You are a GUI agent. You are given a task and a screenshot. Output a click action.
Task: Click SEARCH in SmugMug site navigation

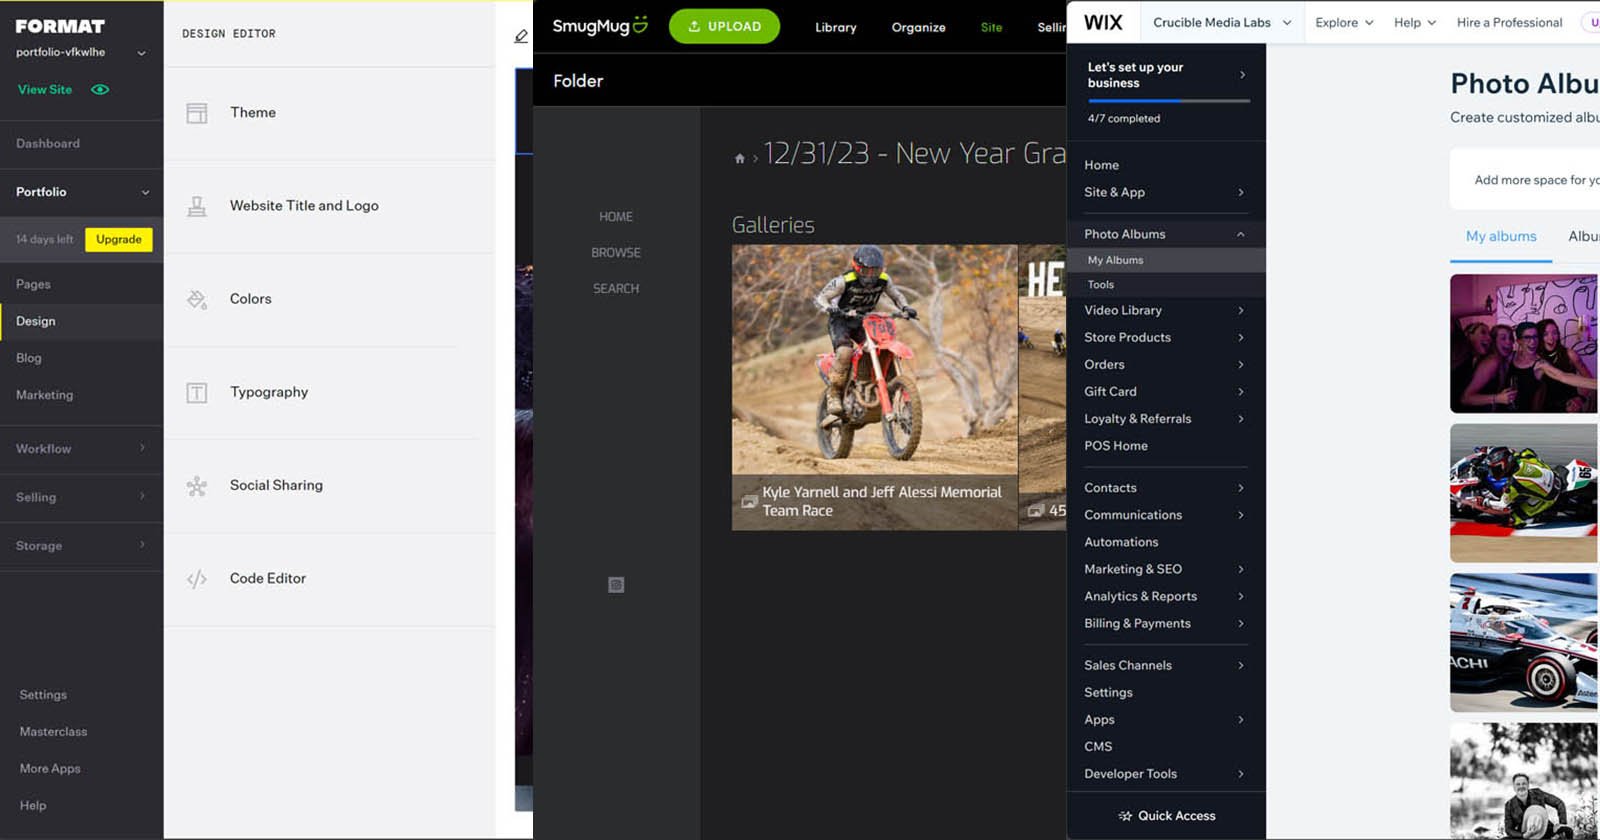(616, 289)
